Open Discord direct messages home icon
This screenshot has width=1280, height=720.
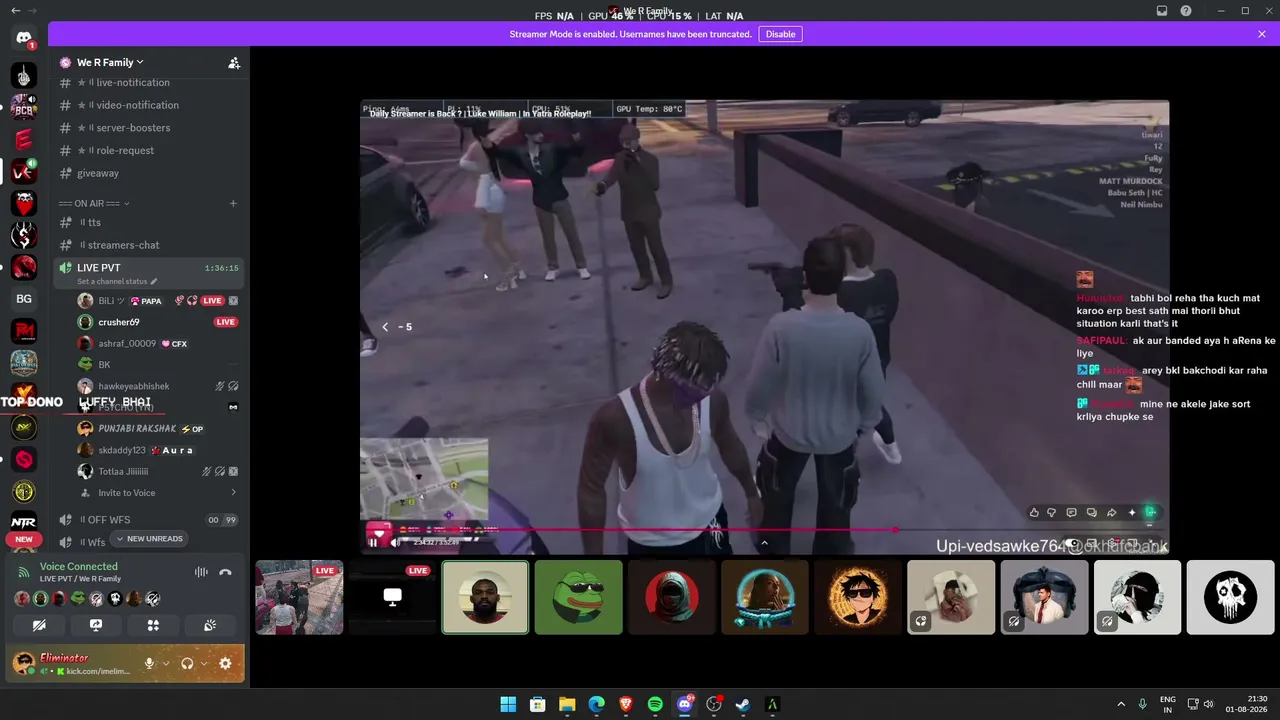coord(24,38)
